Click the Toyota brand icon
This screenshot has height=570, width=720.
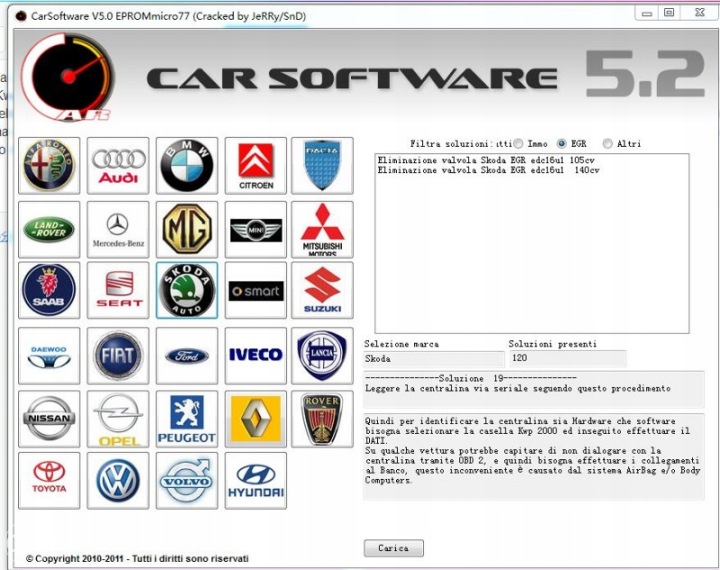tap(49, 481)
